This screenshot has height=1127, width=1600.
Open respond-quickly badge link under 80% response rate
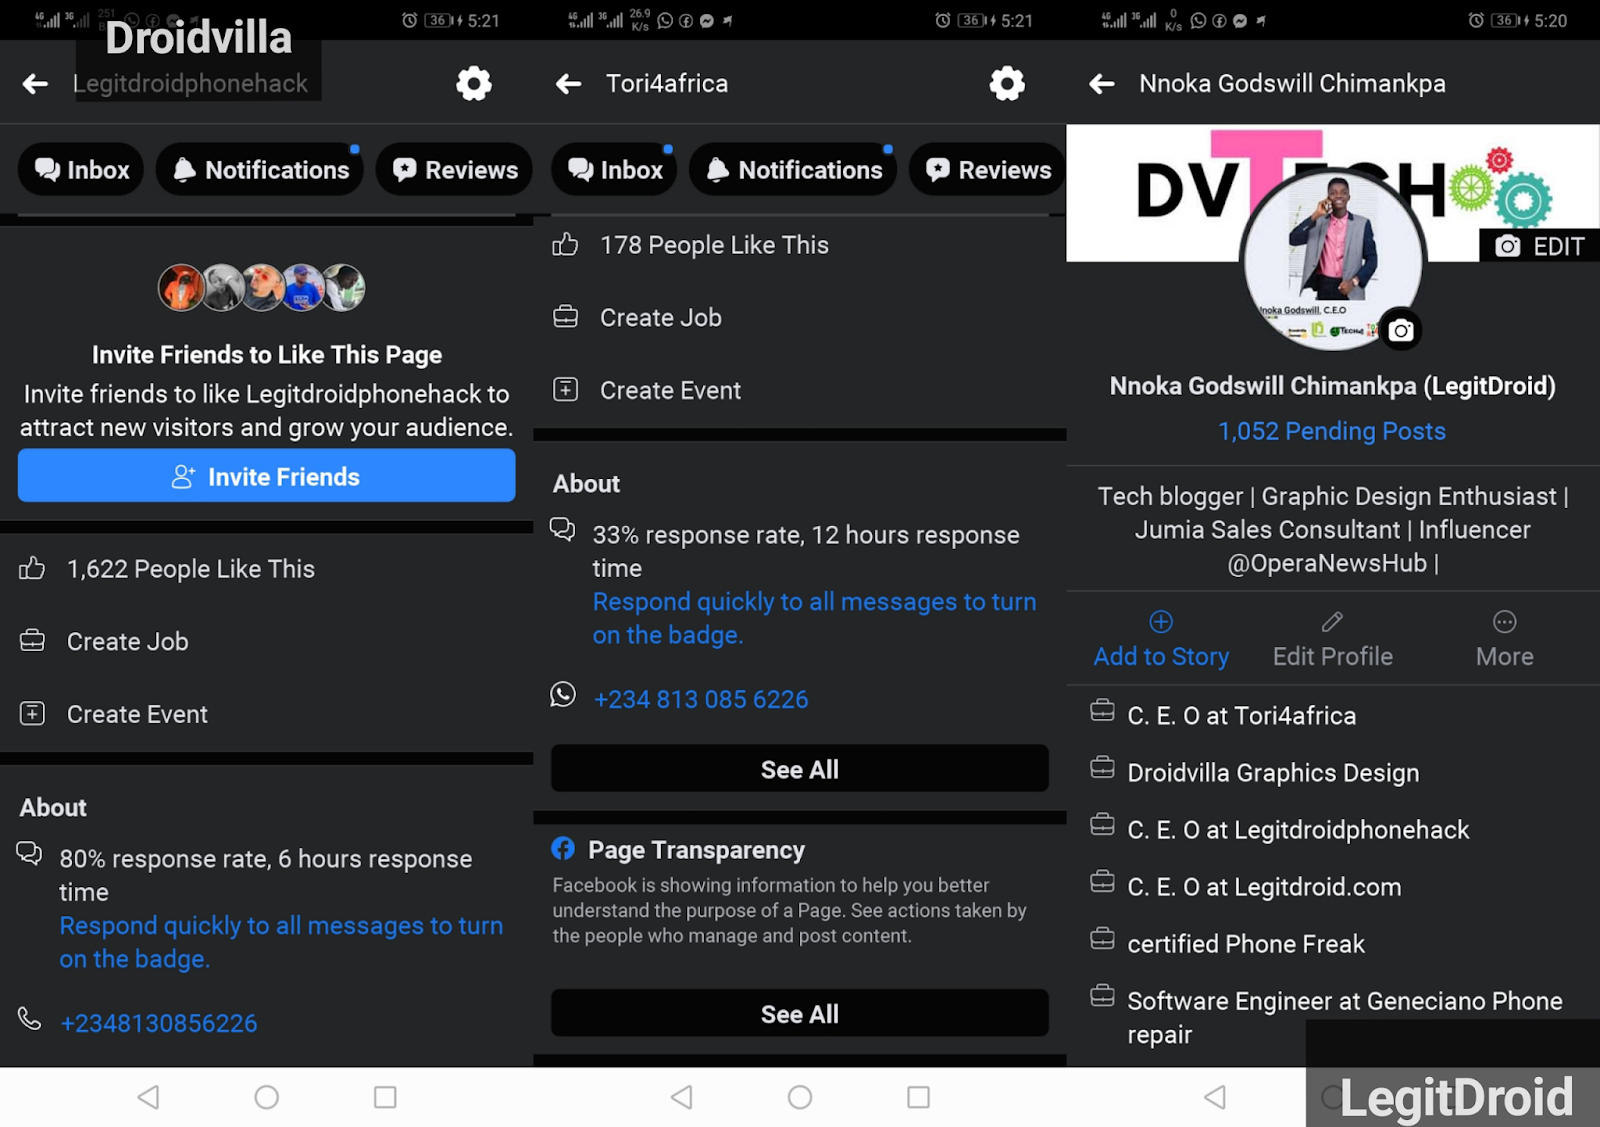[281, 942]
